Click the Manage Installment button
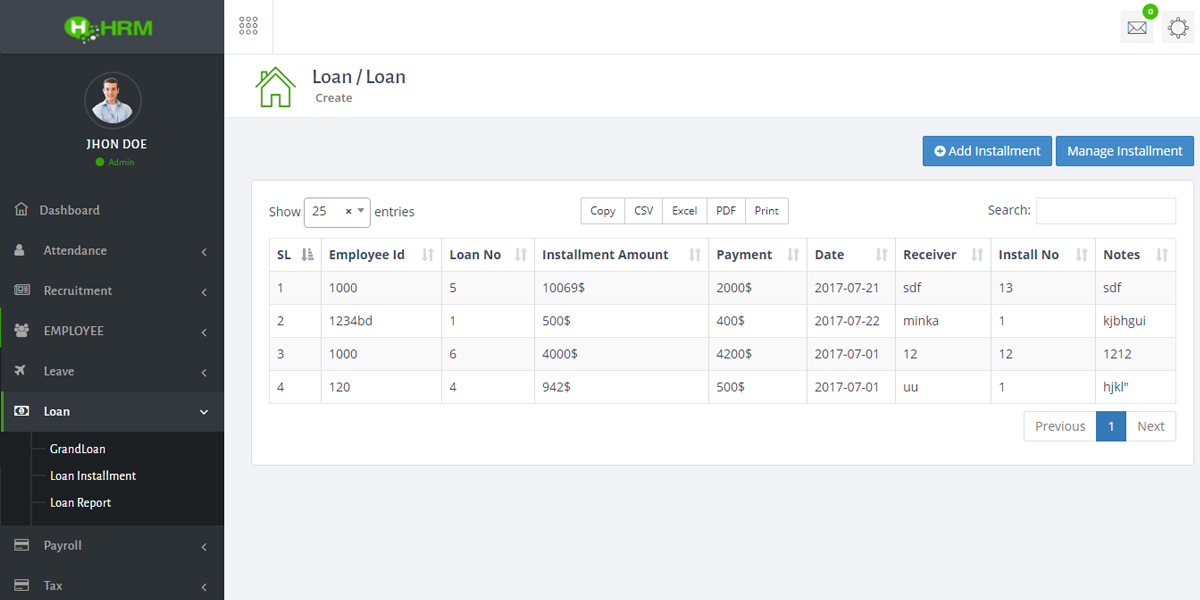The height and width of the screenshot is (600, 1200). [x=1124, y=151]
